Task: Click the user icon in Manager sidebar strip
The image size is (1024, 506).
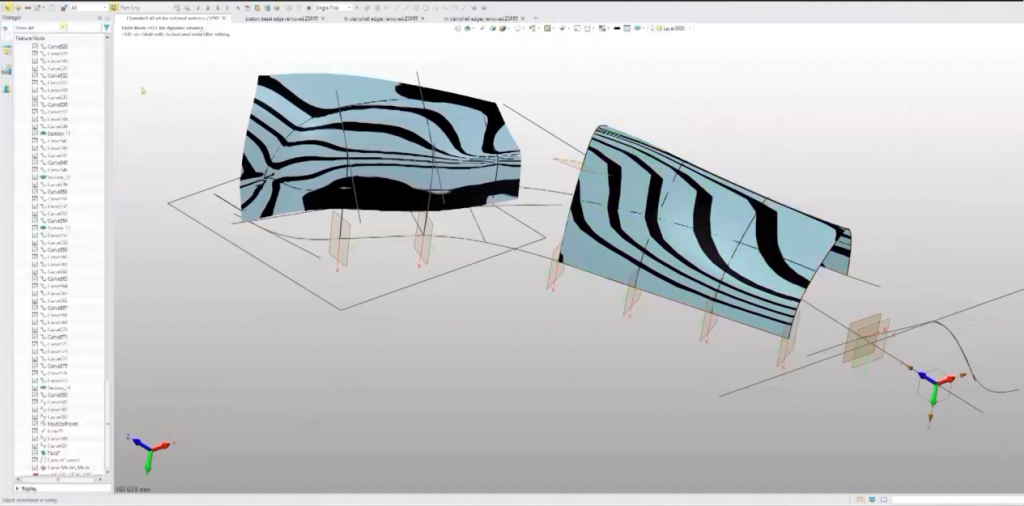Action: tap(6, 87)
